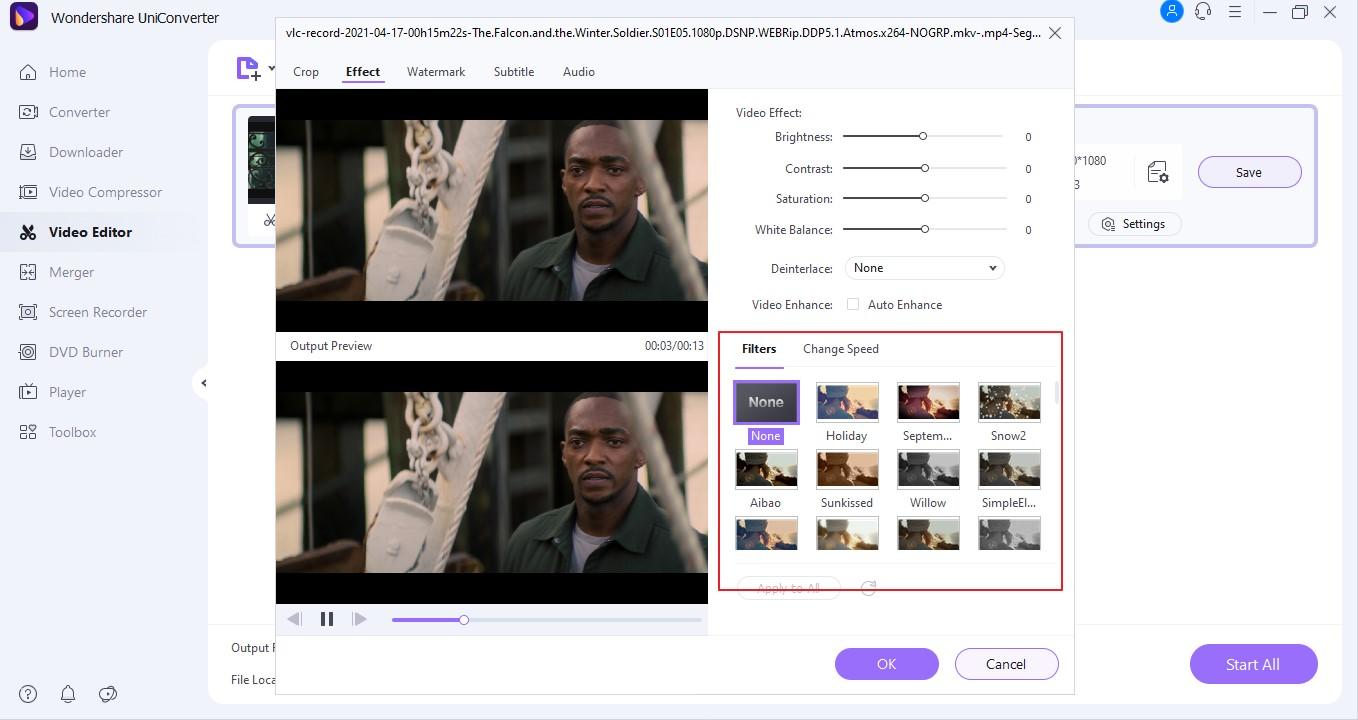Image resolution: width=1358 pixels, height=720 pixels.
Task: Apply the Aibao filter
Action: click(766, 469)
